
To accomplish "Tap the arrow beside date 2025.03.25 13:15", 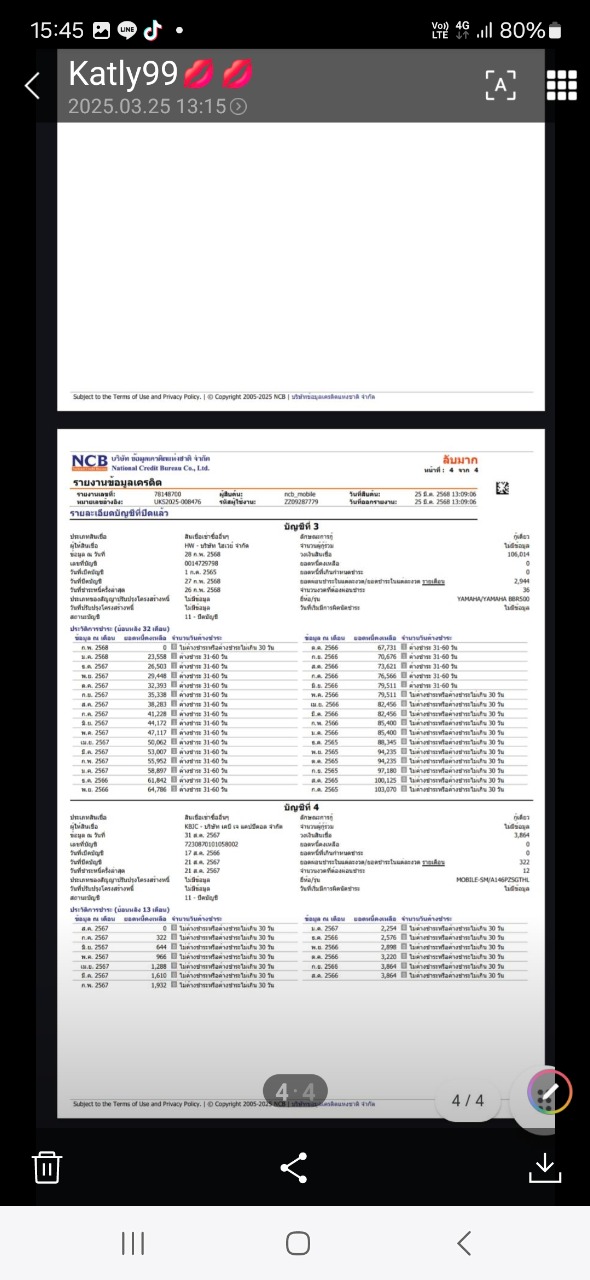I will 238,106.
